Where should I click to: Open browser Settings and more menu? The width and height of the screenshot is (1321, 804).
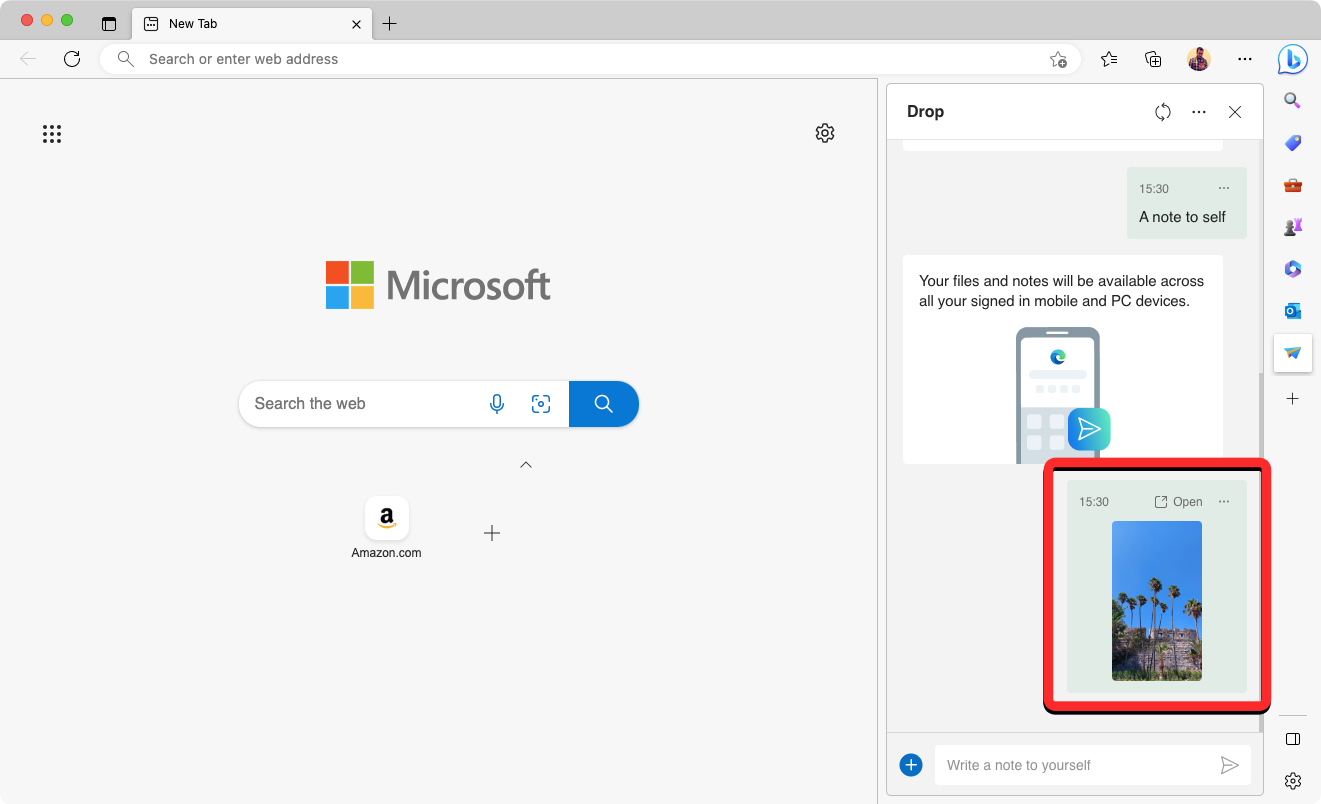click(1244, 60)
